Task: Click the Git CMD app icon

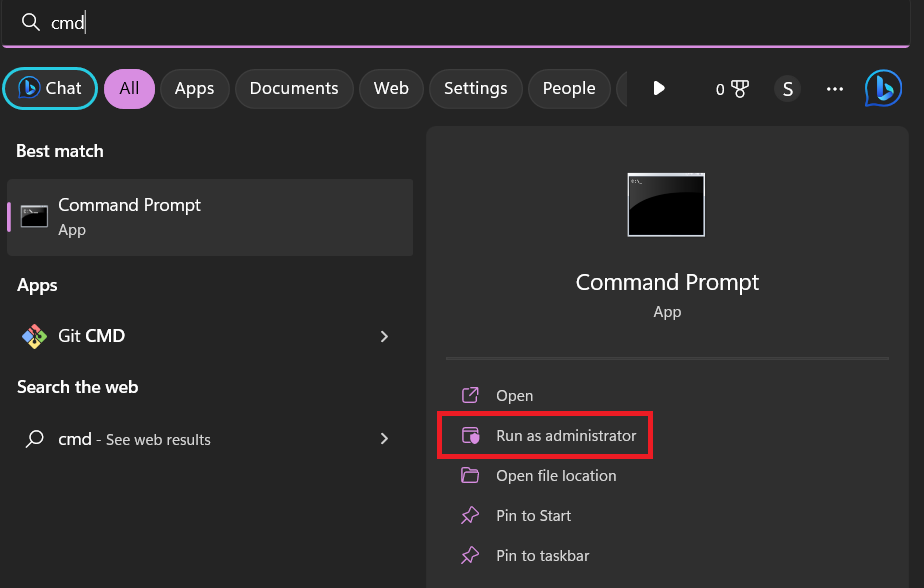Action: (34, 336)
